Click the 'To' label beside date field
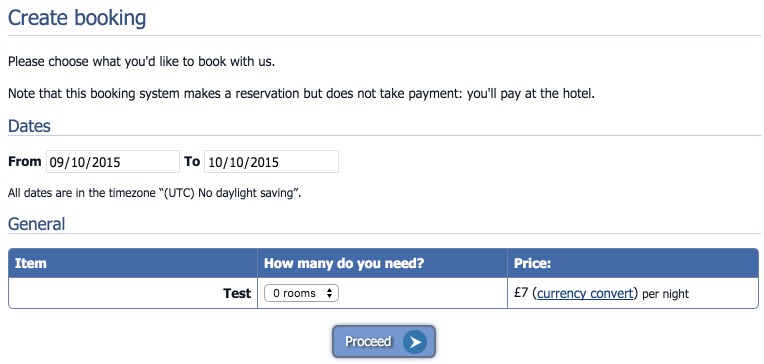Viewport: 764px width, 364px height. 192,162
